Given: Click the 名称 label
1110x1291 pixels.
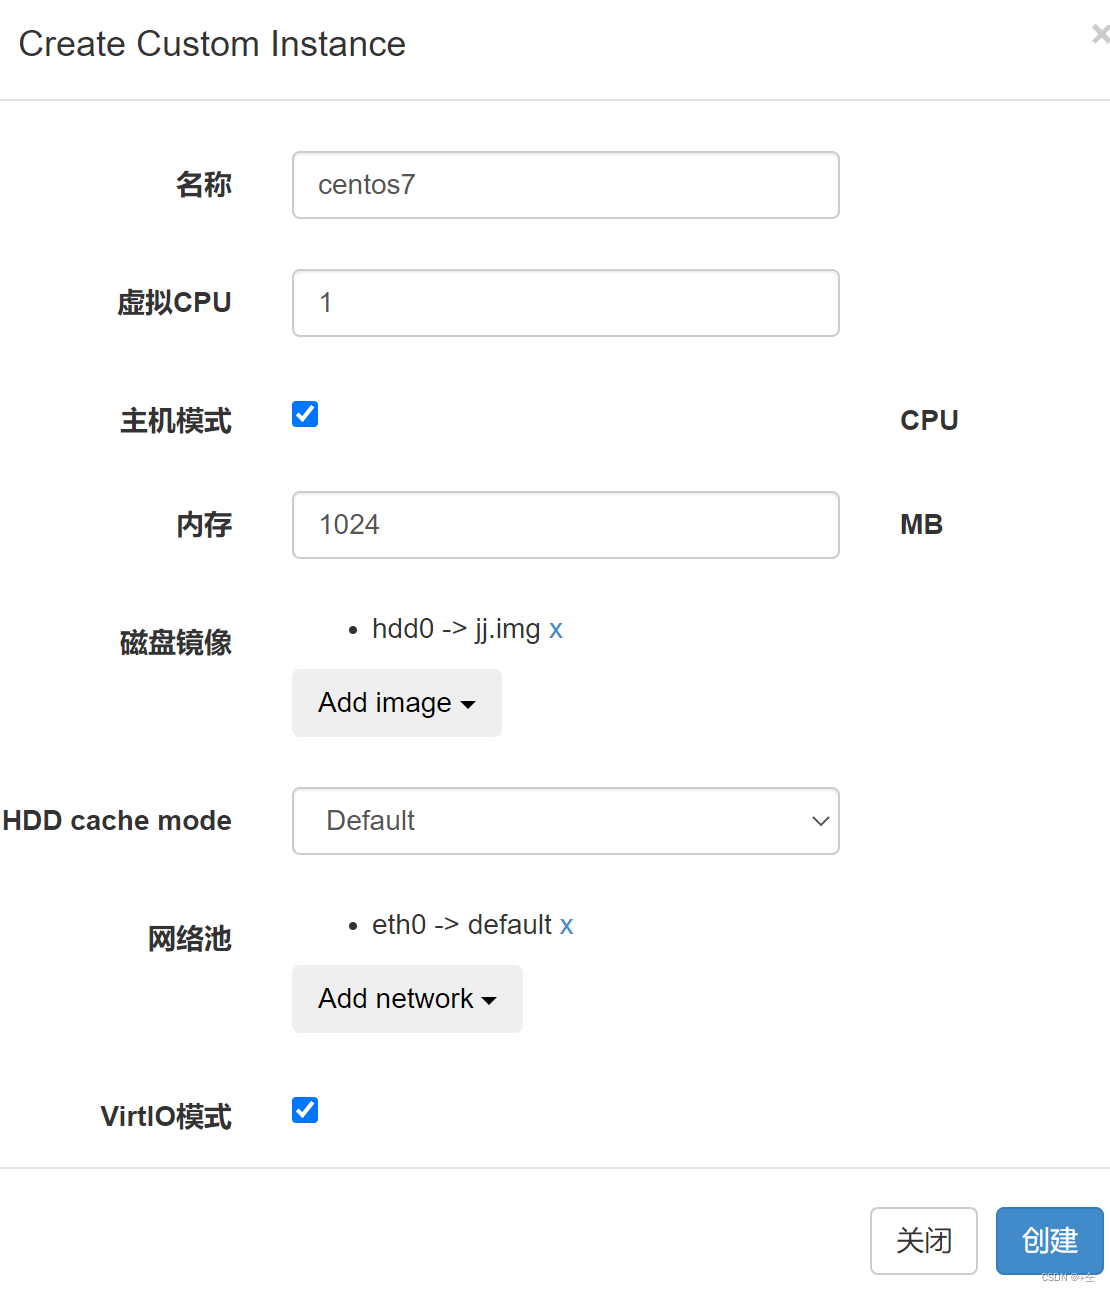Looking at the screenshot, I should [204, 184].
